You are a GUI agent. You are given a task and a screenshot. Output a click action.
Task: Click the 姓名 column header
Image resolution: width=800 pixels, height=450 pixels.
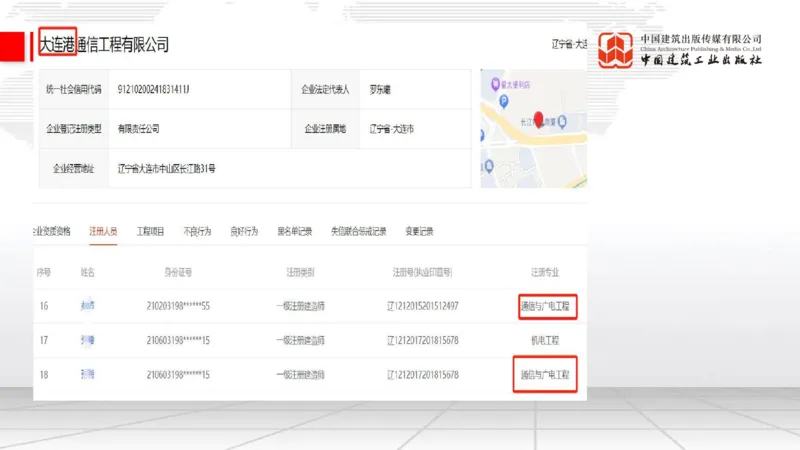pyautogui.click(x=88, y=272)
